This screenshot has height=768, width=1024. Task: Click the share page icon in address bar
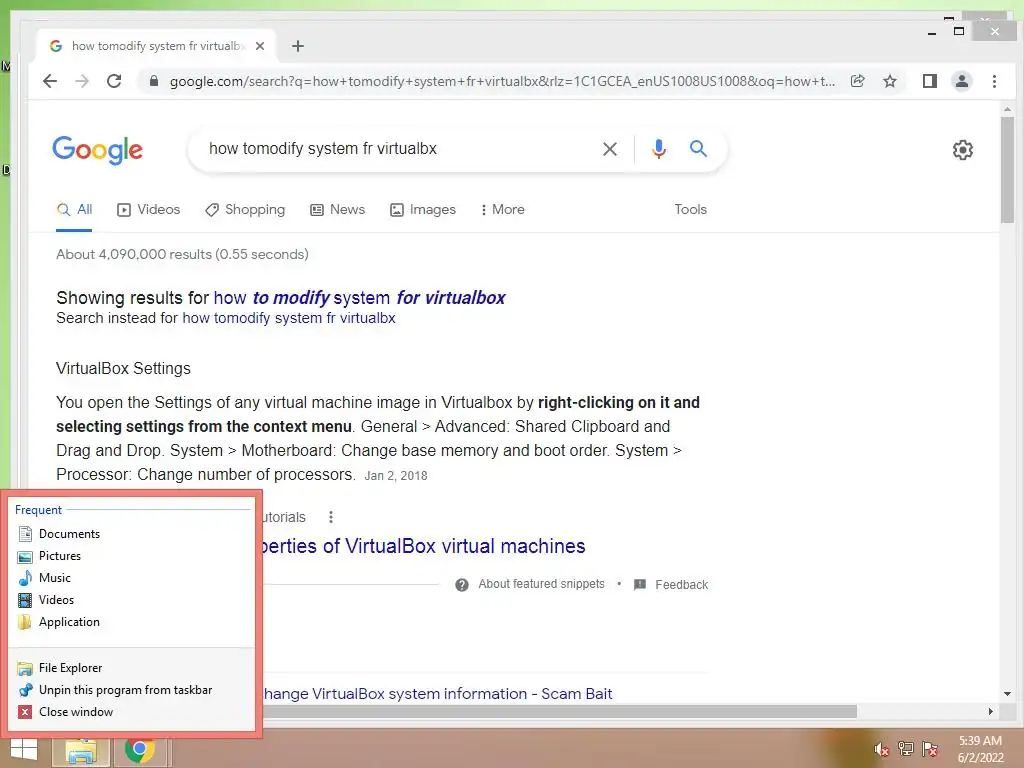coord(857,81)
